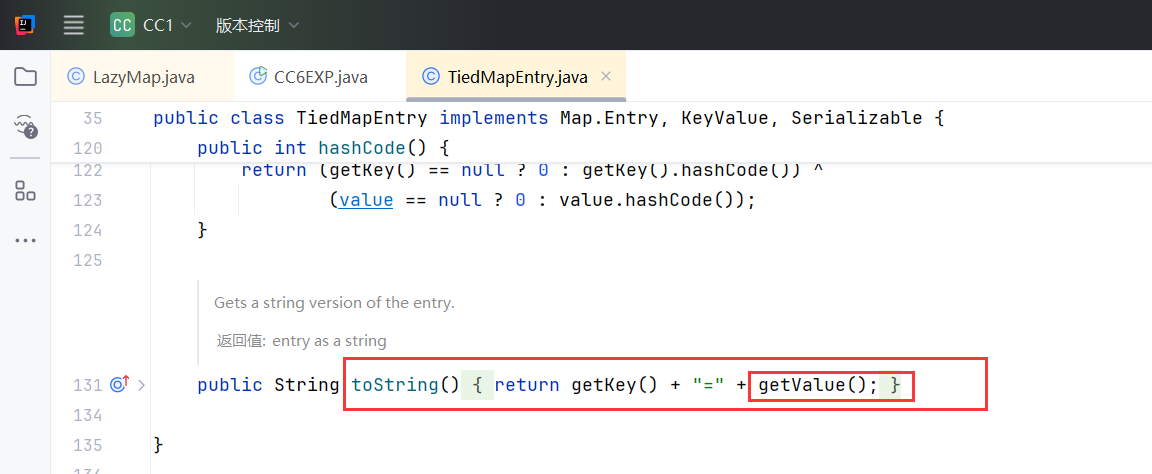
Task: Open the hamburger main menu
Action: (74, 26)
